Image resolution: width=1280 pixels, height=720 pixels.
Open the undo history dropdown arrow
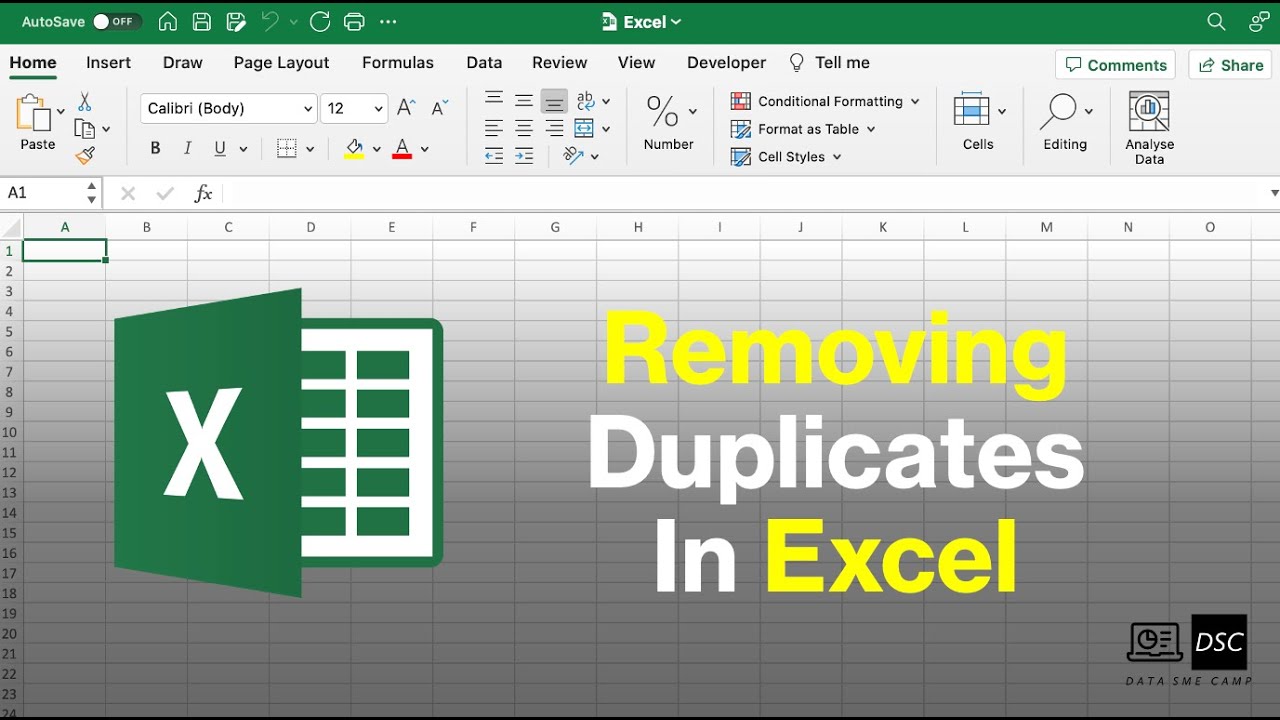(x=293, y=22)
